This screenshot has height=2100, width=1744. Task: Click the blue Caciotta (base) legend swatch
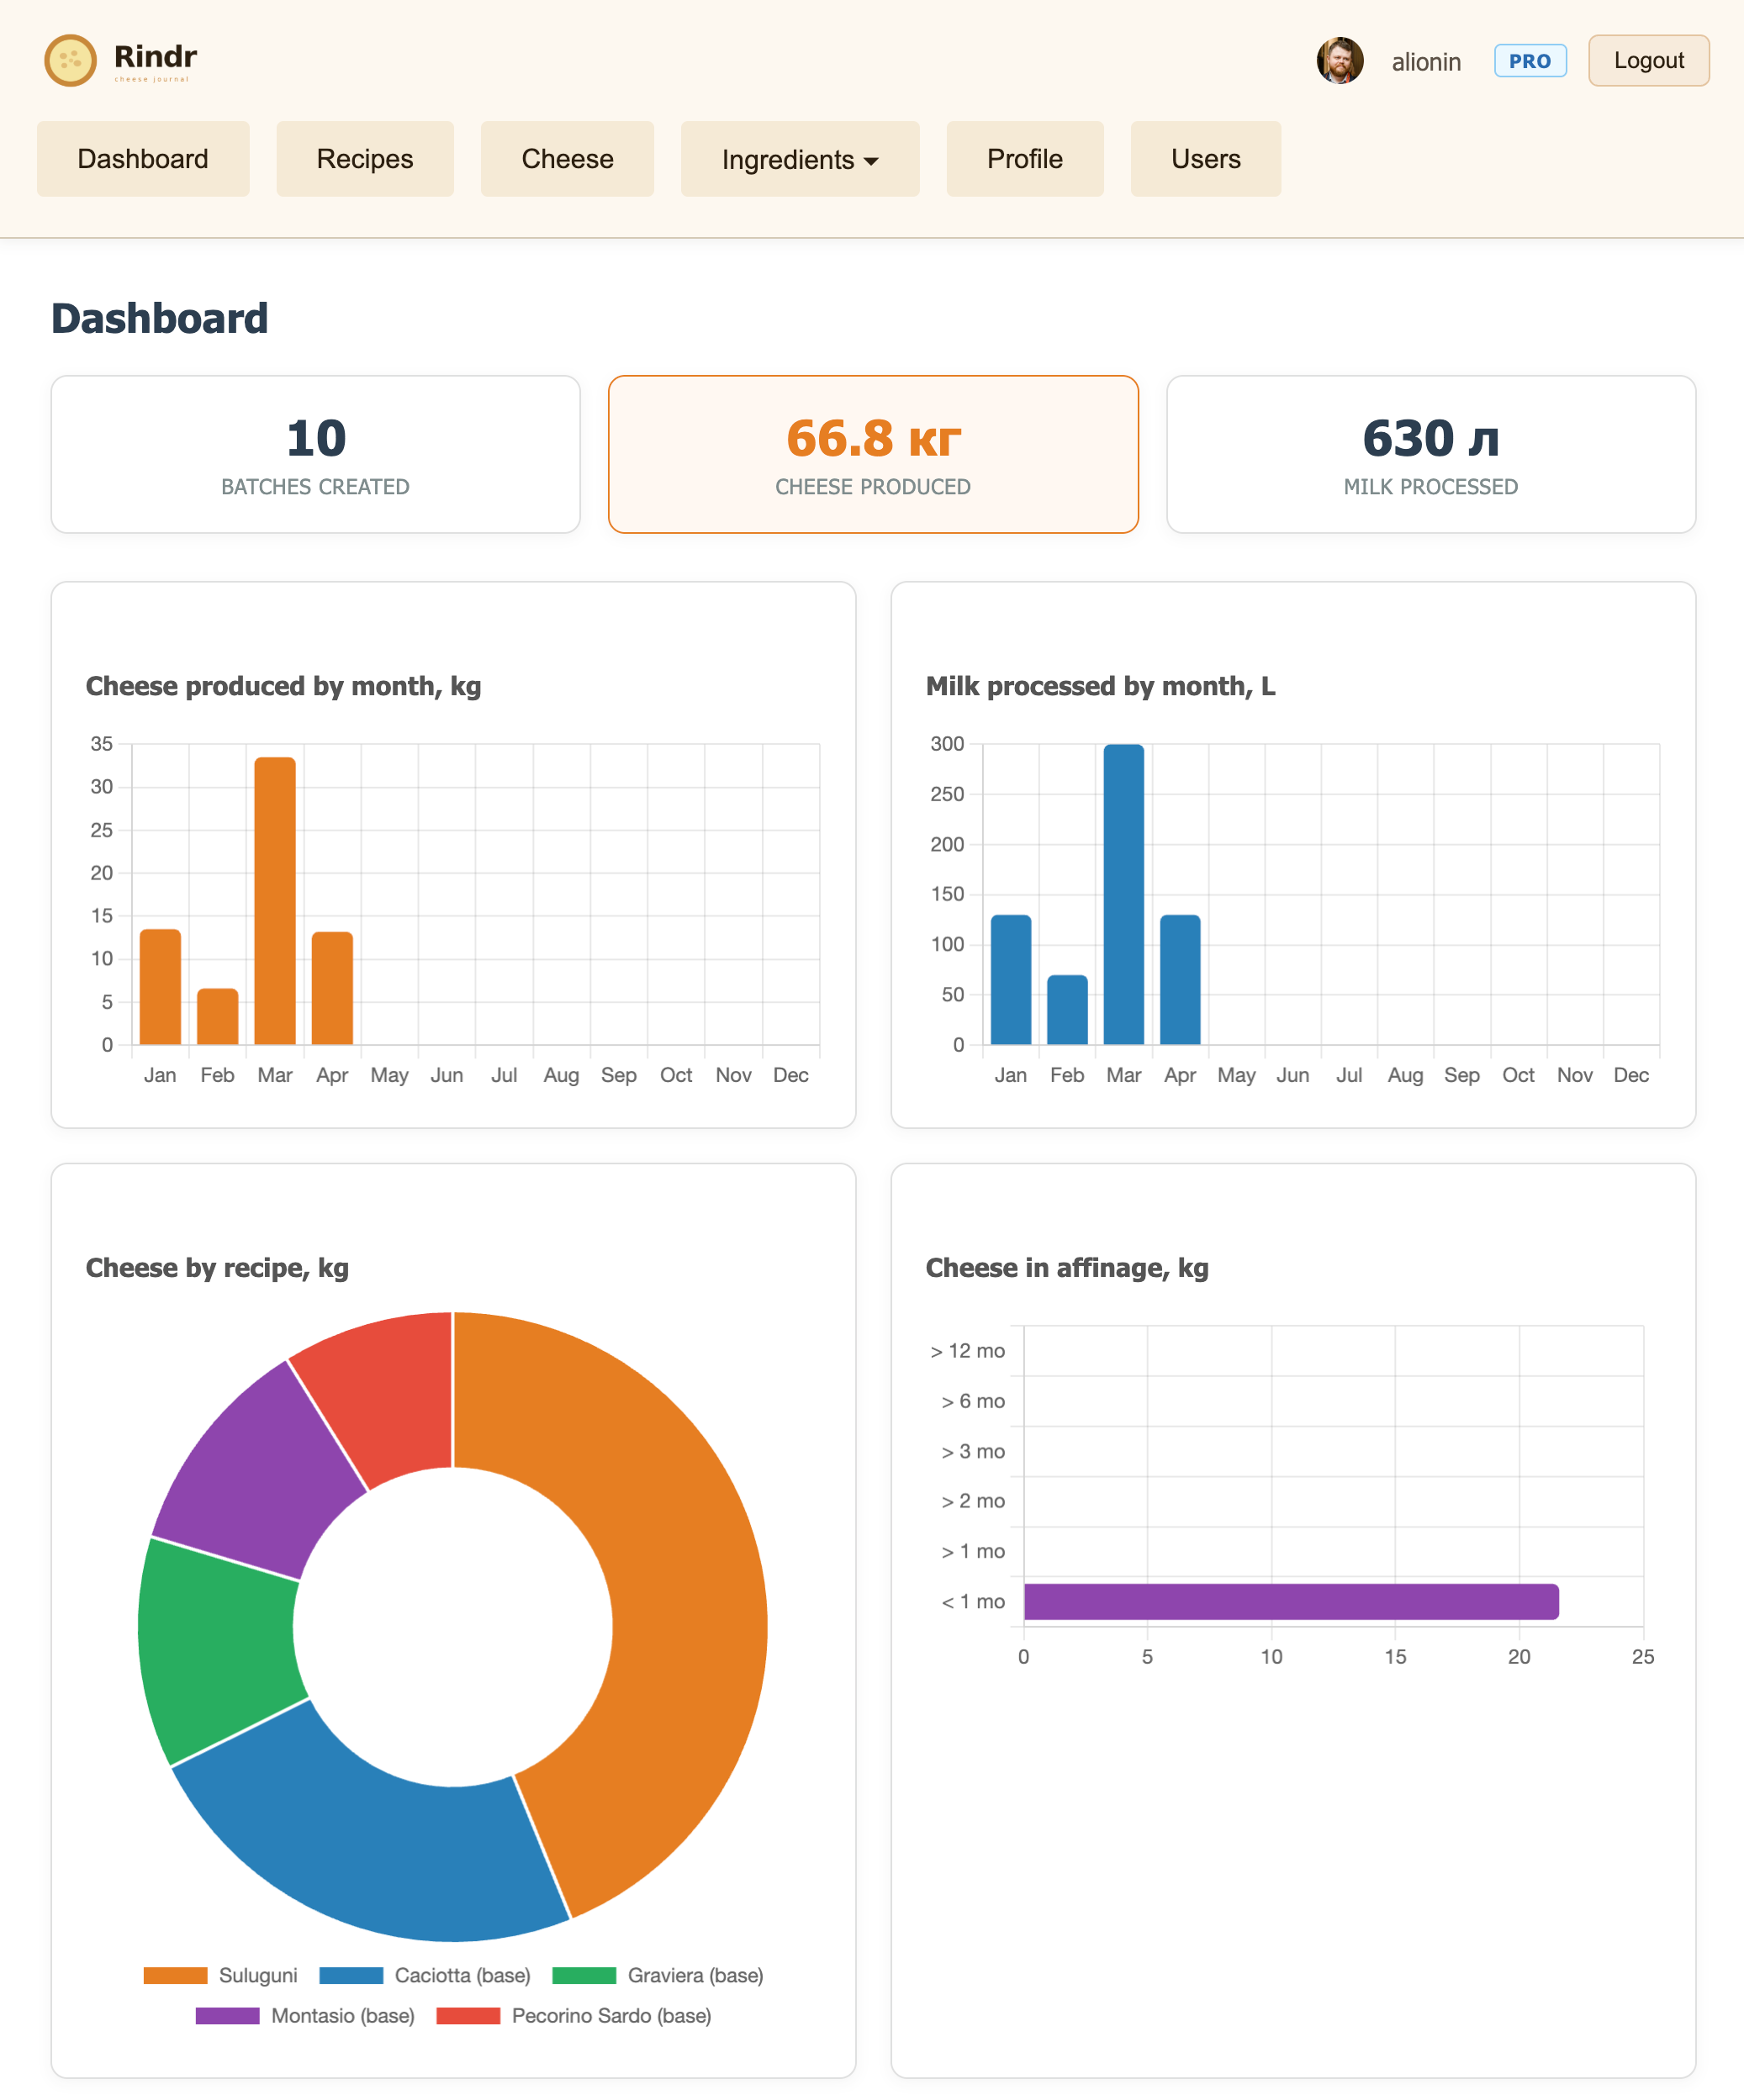tap(352, 1976)
